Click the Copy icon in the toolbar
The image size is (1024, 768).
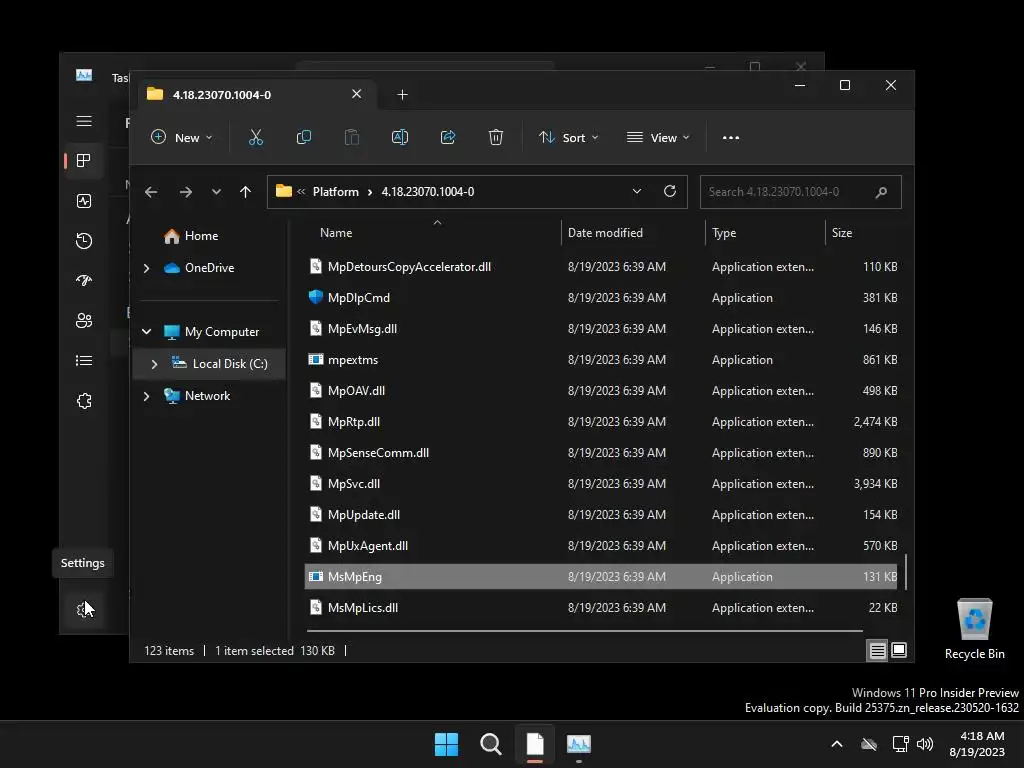(304, 137)
